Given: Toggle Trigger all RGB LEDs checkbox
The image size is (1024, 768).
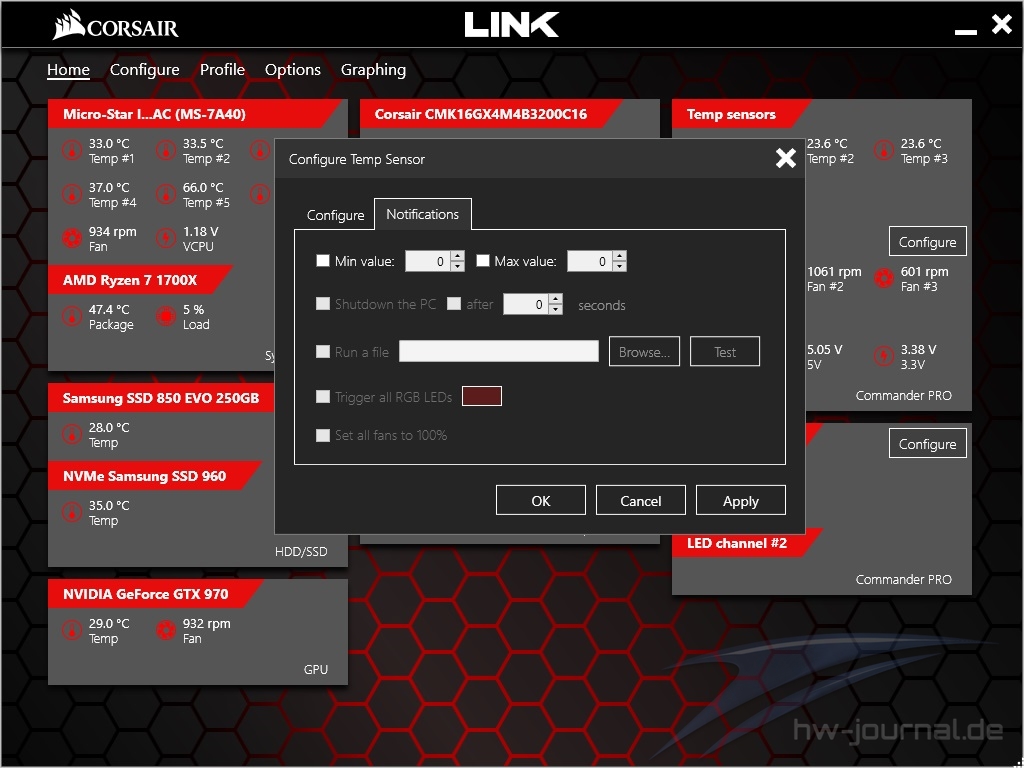Looking at the screenshot, I should [x=323, y=396].
